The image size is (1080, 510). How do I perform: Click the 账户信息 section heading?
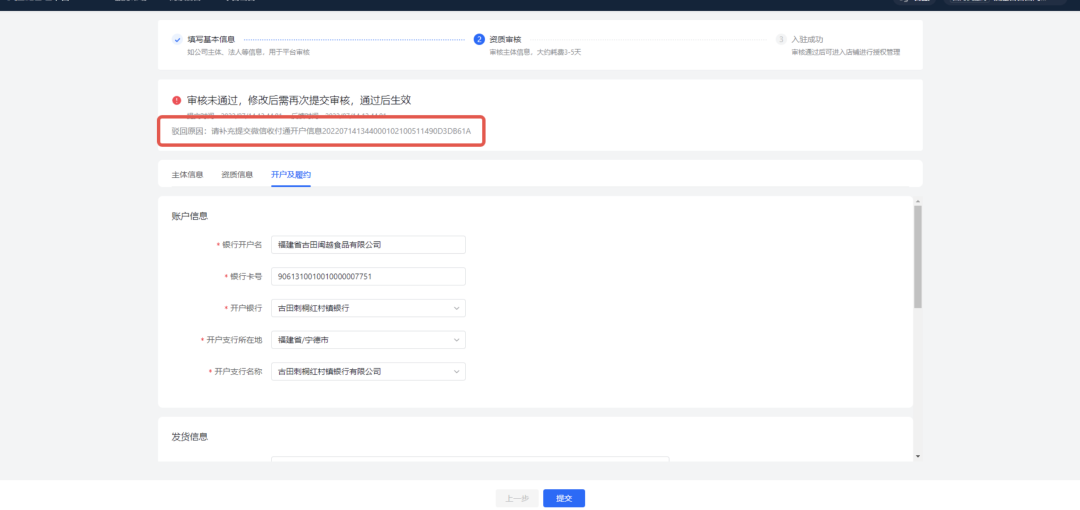tap(189, 216)
